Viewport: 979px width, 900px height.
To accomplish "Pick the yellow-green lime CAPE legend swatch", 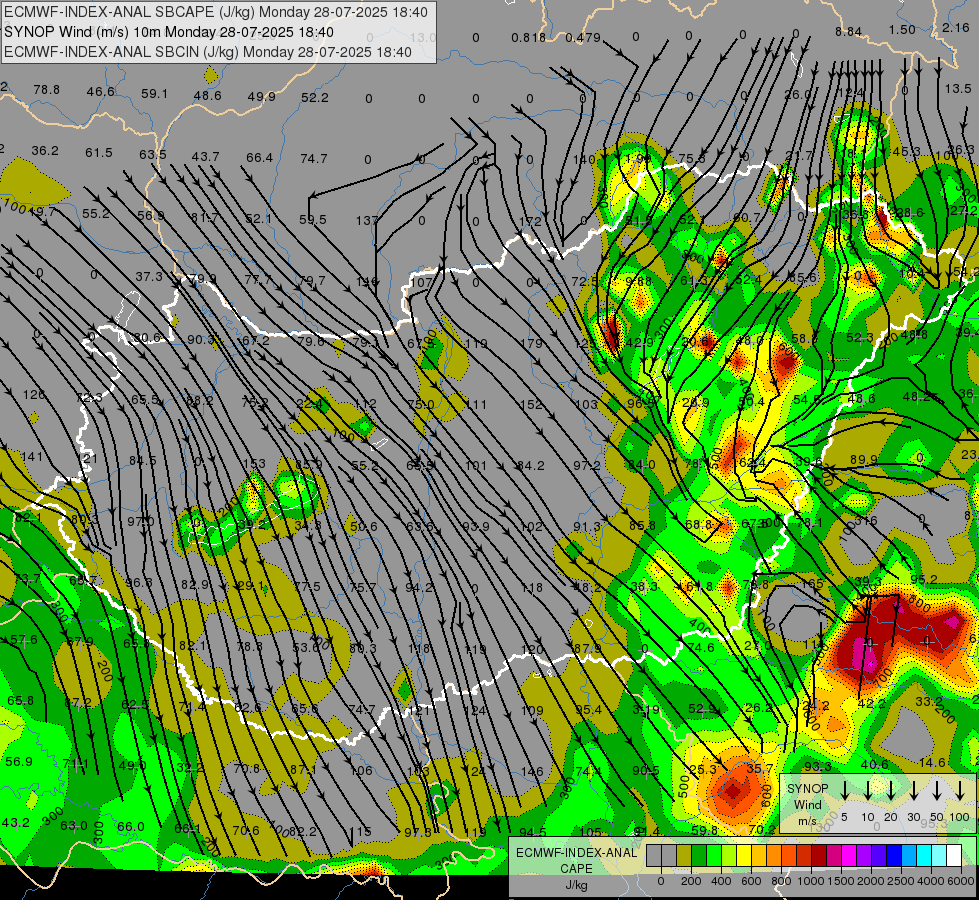I will click(x=729, y=855).
